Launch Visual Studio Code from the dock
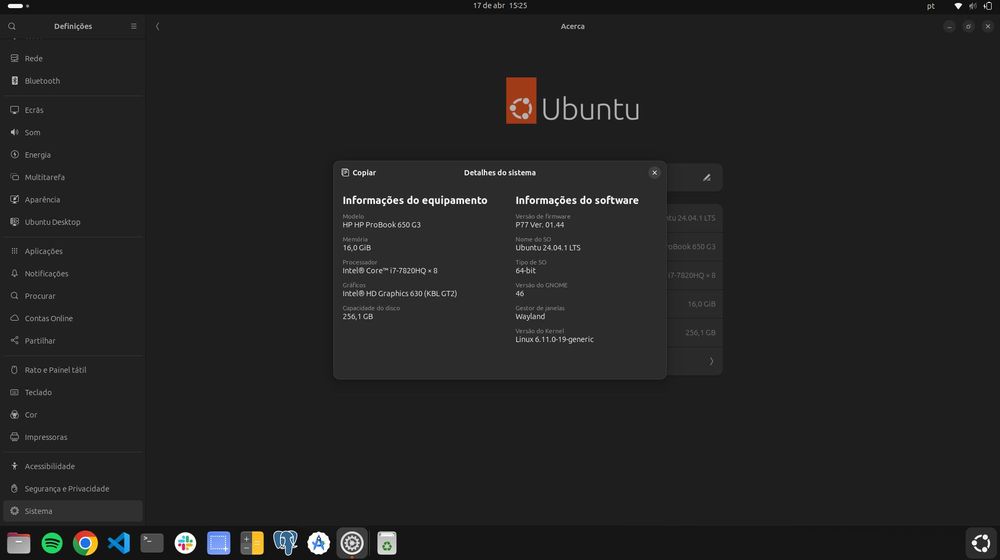The height and width of the screenshot is (560, 1000). pyautogui.click(x=119, y=543)
